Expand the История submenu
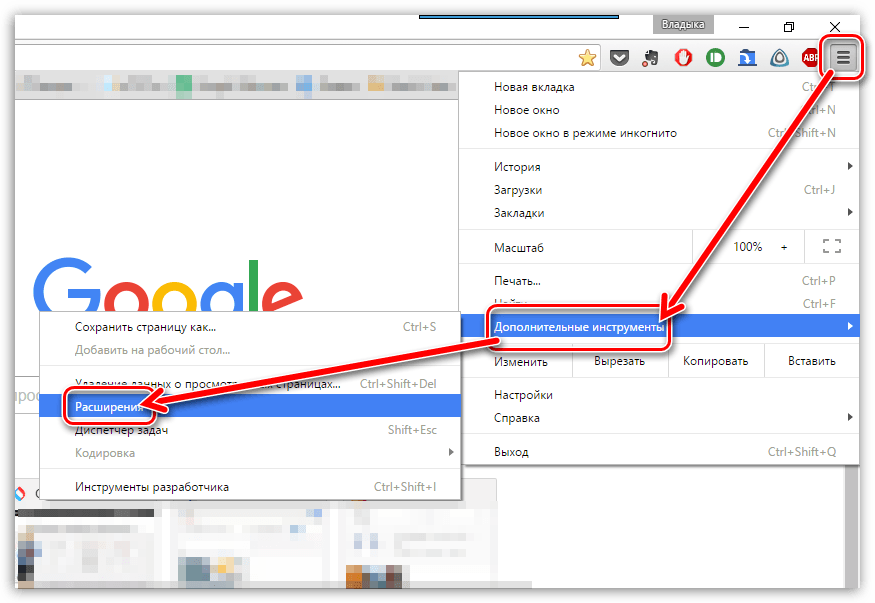 658,166
